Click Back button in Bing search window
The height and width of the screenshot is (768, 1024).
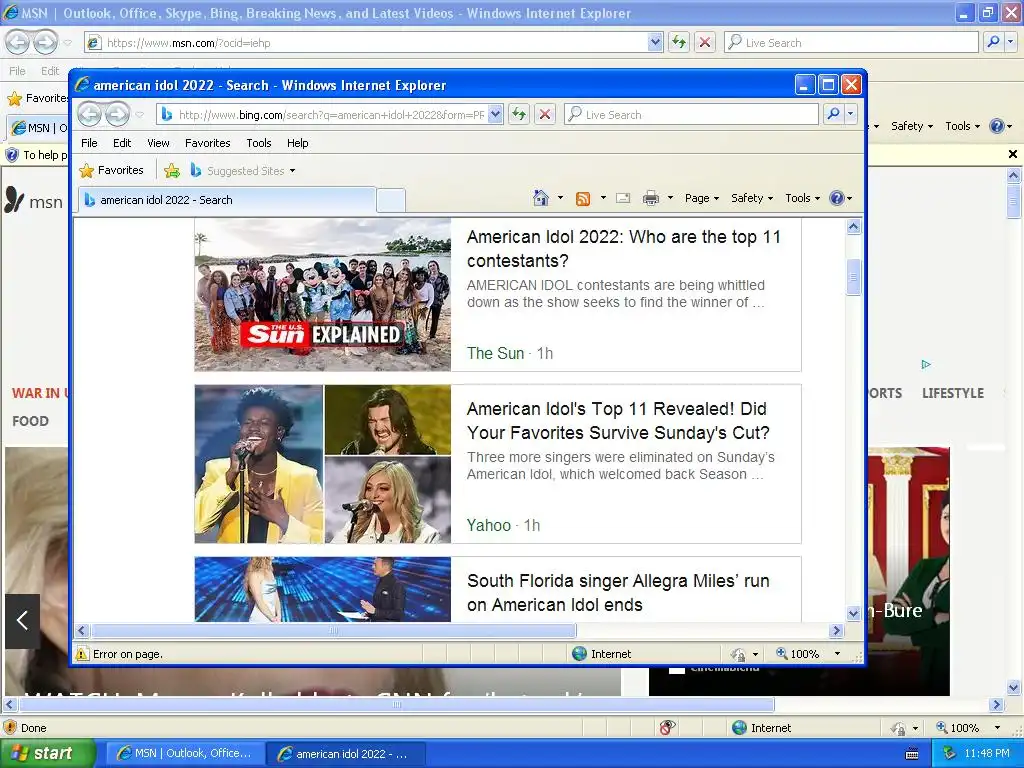click(89, 114)
